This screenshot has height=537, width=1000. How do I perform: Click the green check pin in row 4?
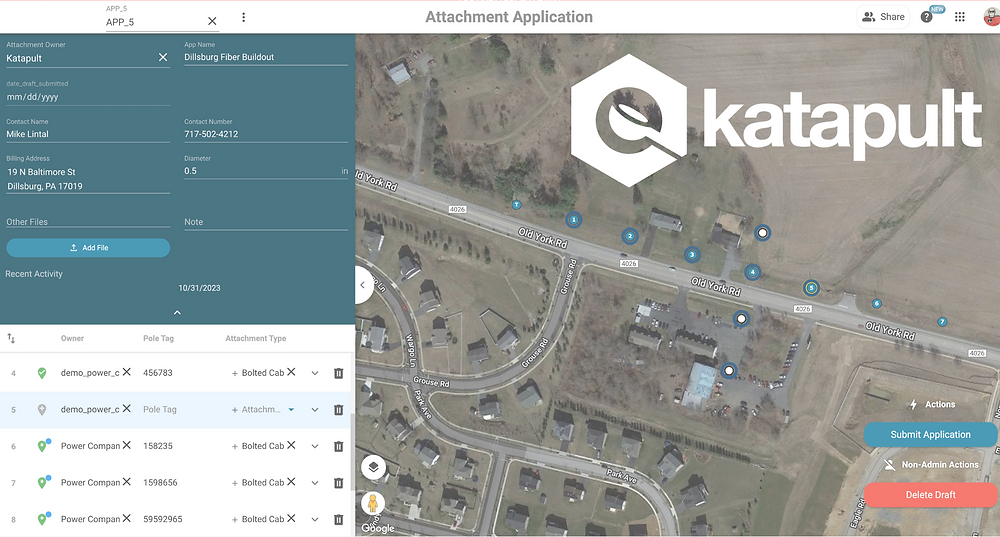(41, 373)
